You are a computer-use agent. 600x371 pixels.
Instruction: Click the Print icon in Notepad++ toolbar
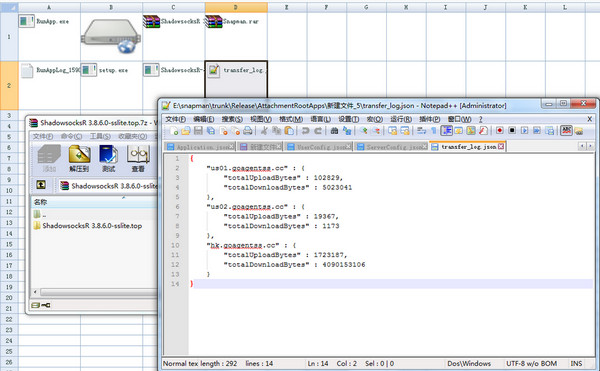(248, 131)
